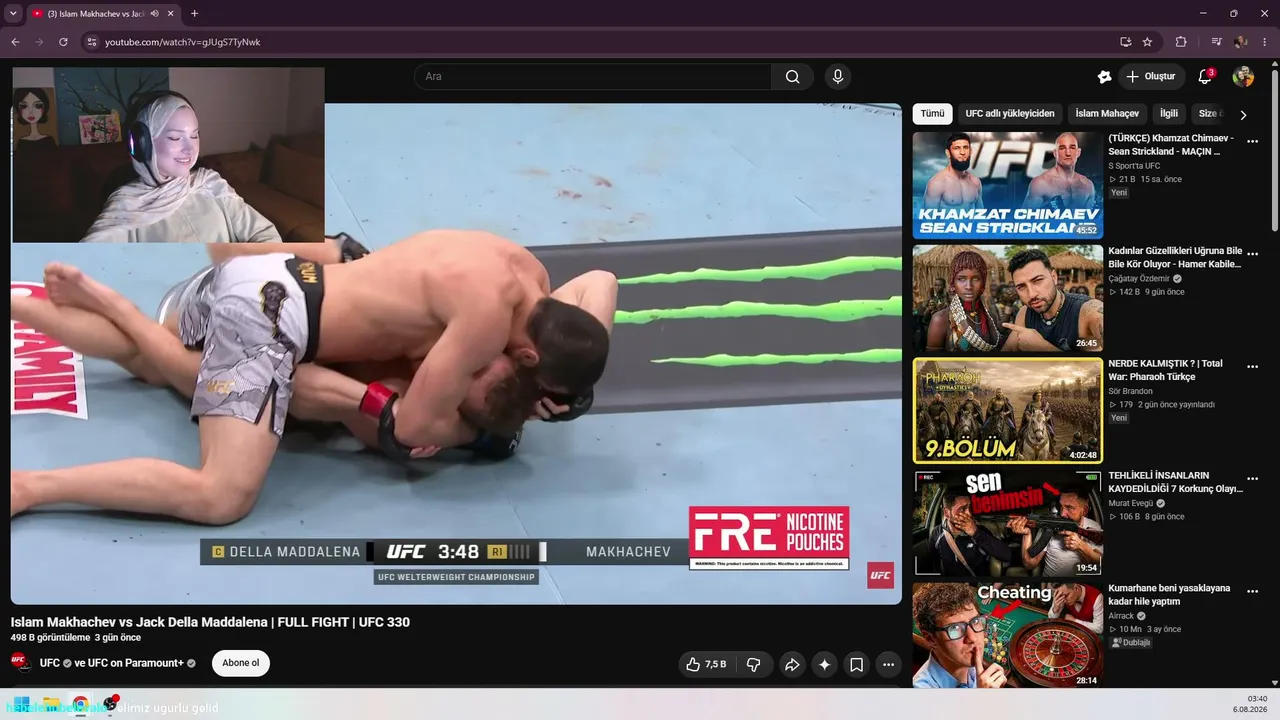
Task: Open Çağatay Özdemir channel link
Action: point(1141,278)
